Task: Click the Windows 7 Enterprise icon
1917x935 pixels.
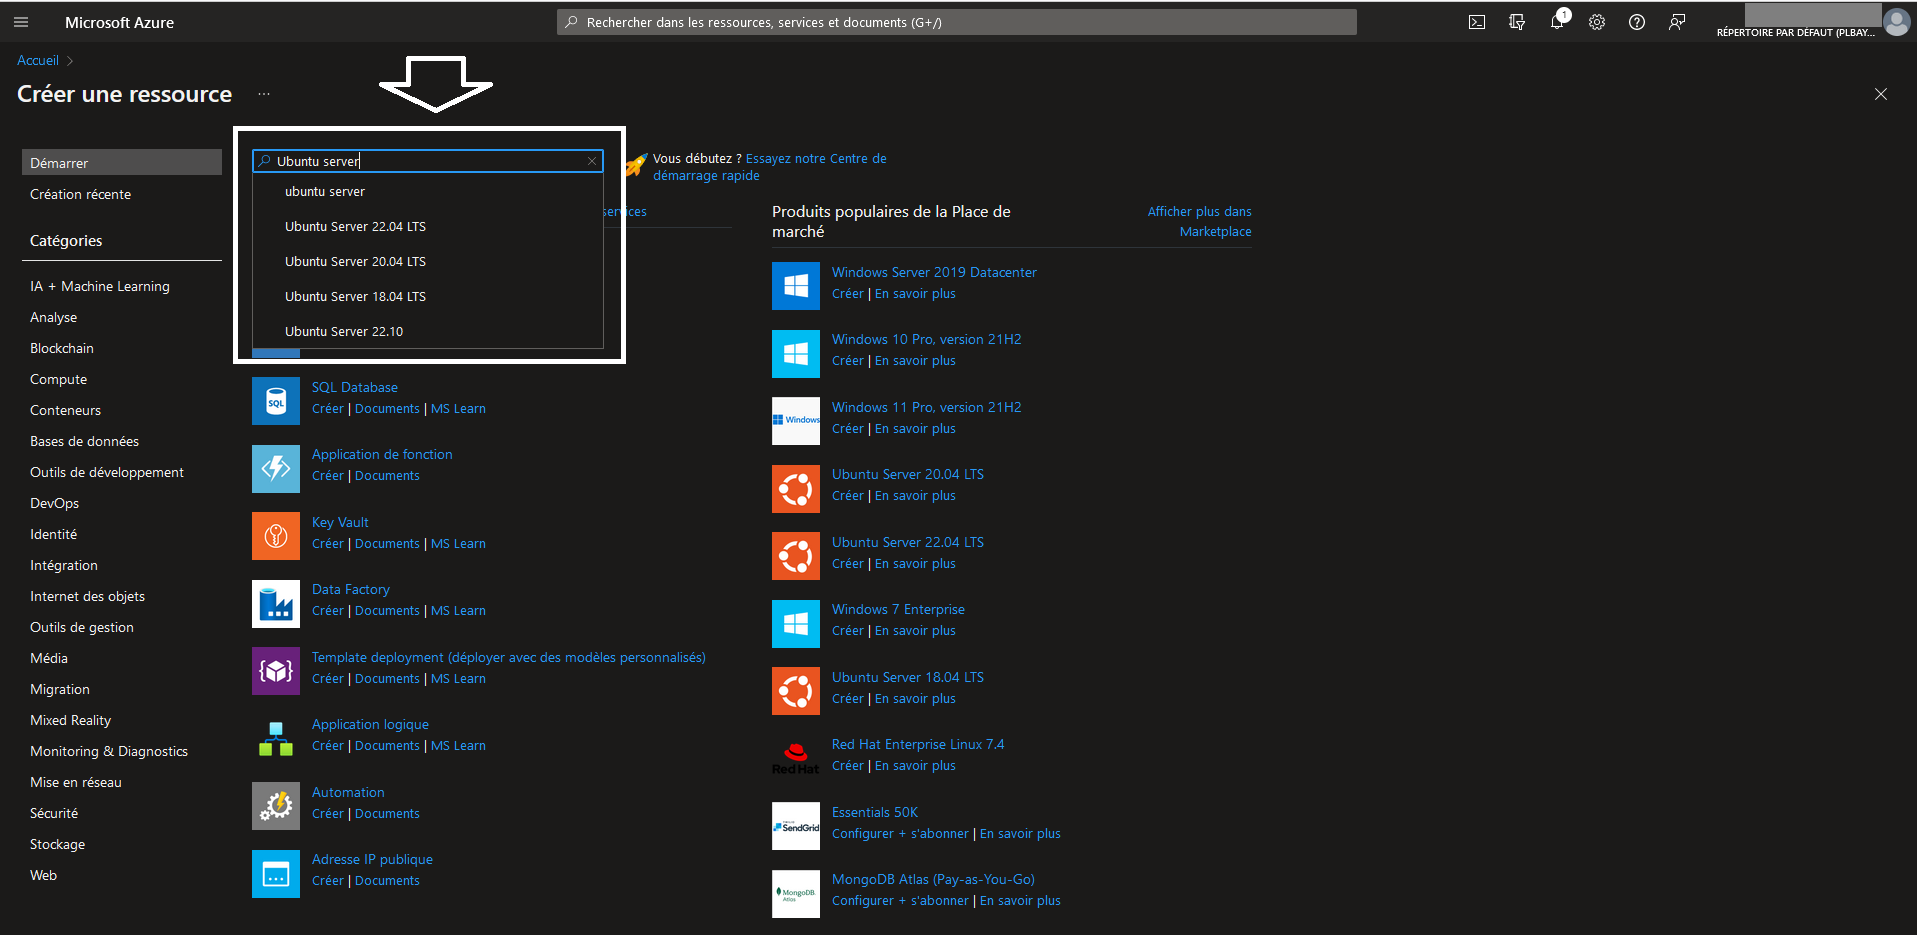Action: click(x=796, y=623)
